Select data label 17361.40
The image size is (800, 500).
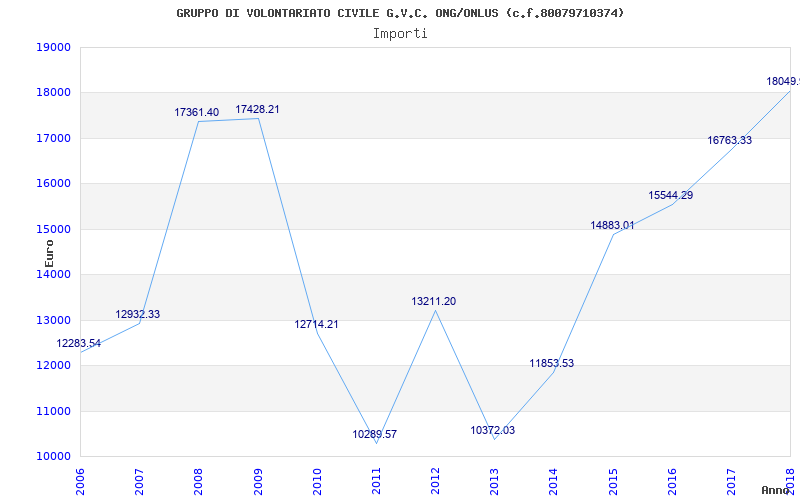pyautogui.click(x=196, y=112)
